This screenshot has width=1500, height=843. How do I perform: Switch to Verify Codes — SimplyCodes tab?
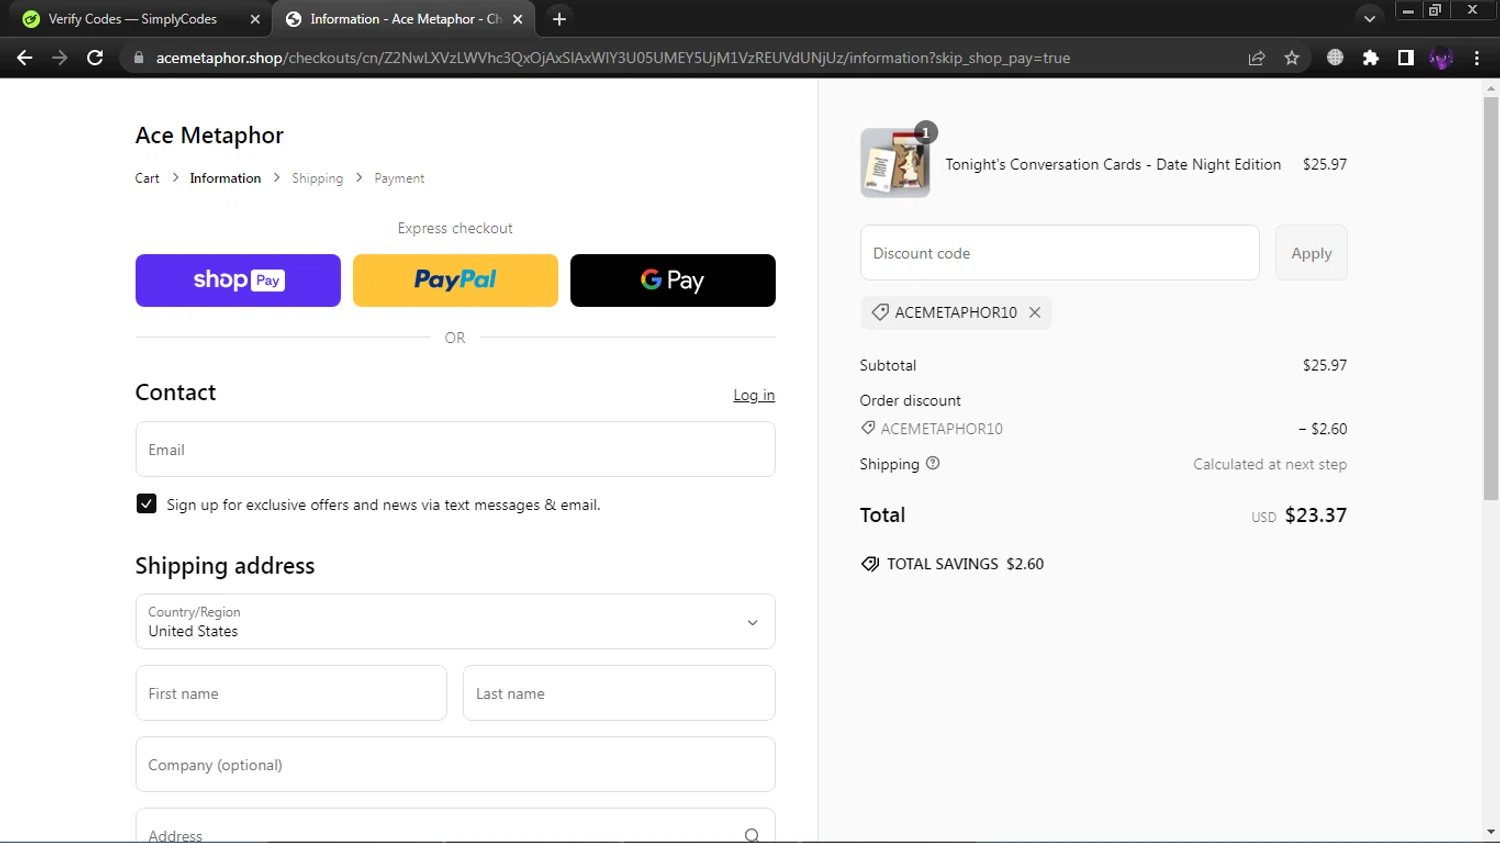[x=135, y=19]
